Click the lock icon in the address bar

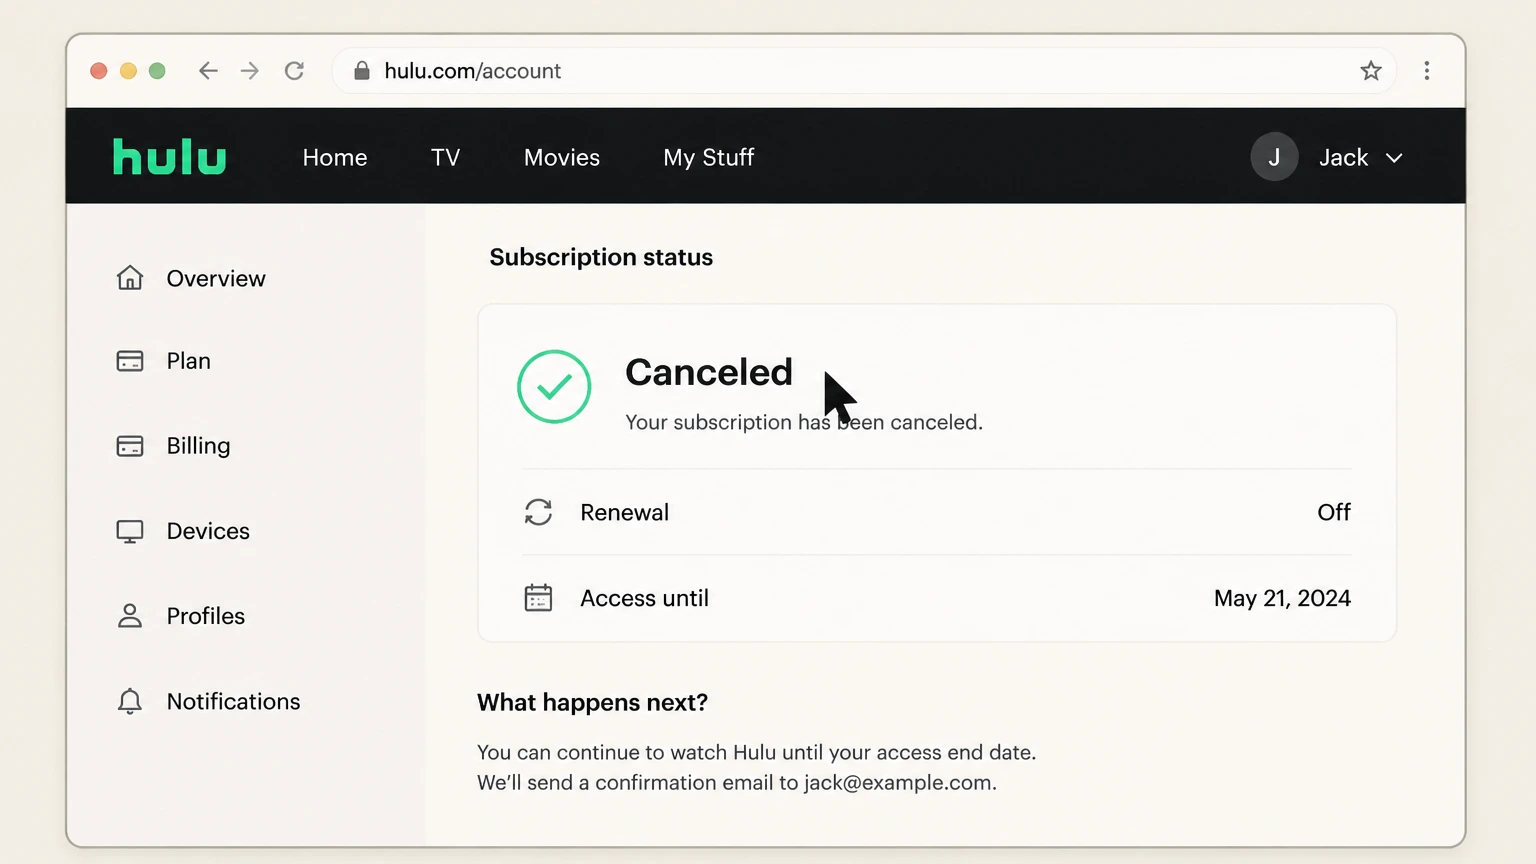[x=362, y=71]
